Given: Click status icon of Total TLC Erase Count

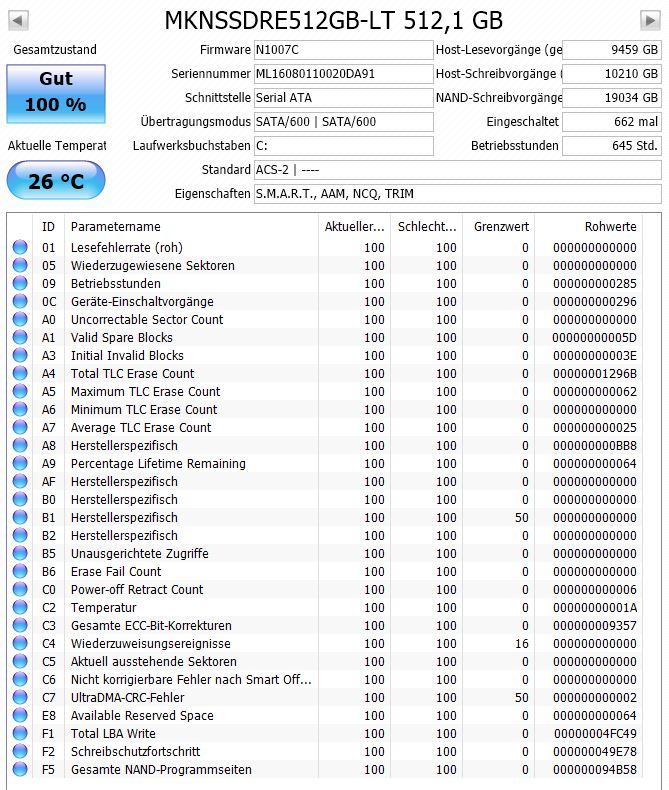Looking at the screenshot, I should 20,373.
